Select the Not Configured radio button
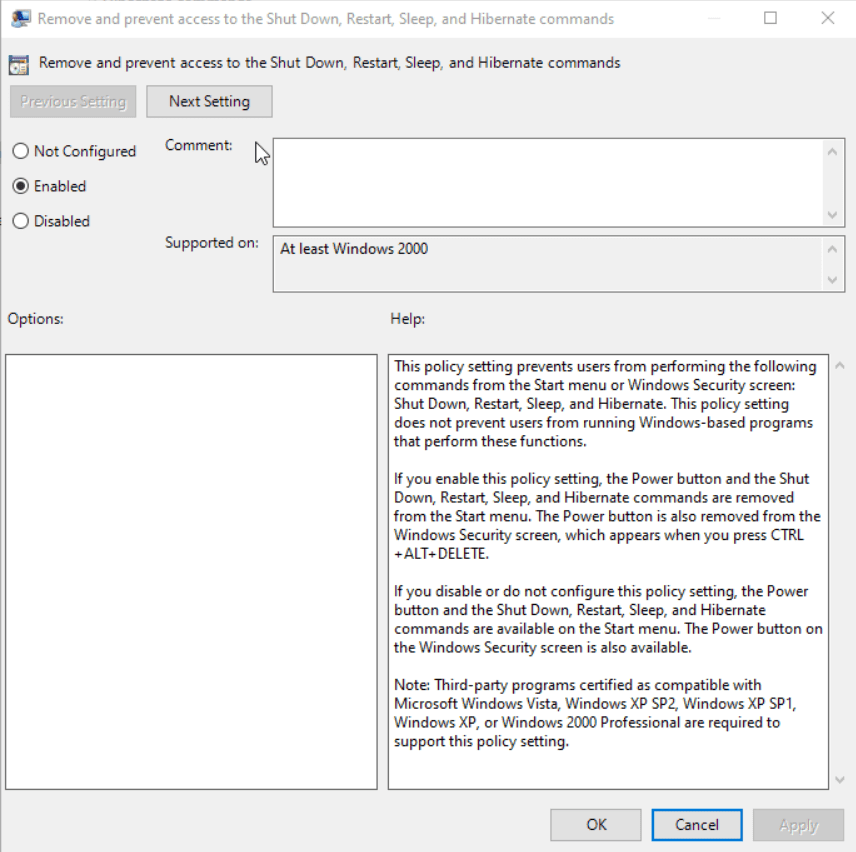856x852 pixels. [x=21, y=151]
